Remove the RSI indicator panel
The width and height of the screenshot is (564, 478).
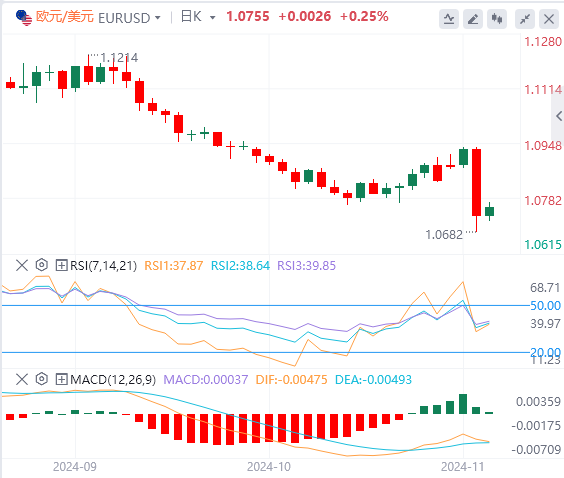[x=22, y=265]
